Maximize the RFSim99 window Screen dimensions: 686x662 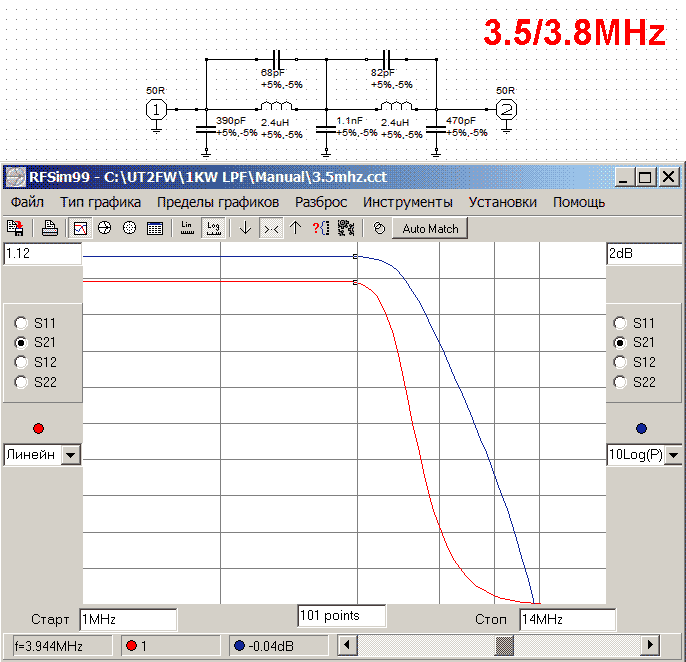pos(644,177)
